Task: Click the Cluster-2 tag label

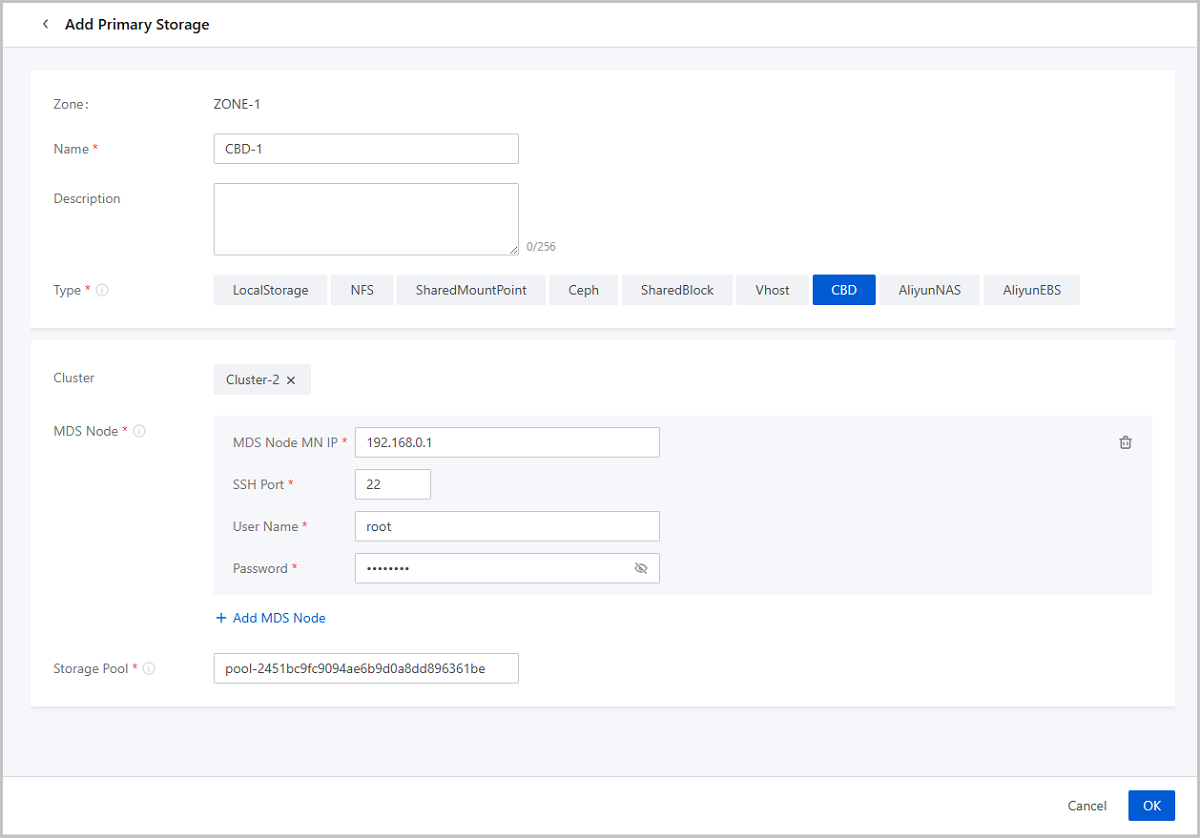Action: [252, 380]
